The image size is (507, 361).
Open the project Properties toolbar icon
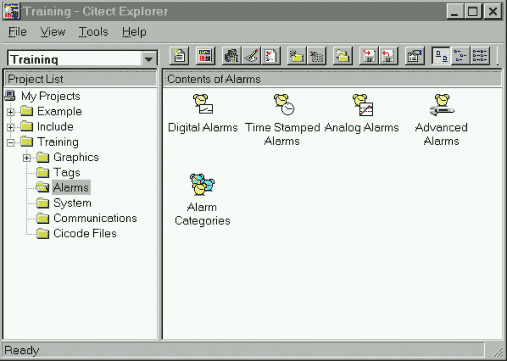pyautogui.click(x=414, y=55)
